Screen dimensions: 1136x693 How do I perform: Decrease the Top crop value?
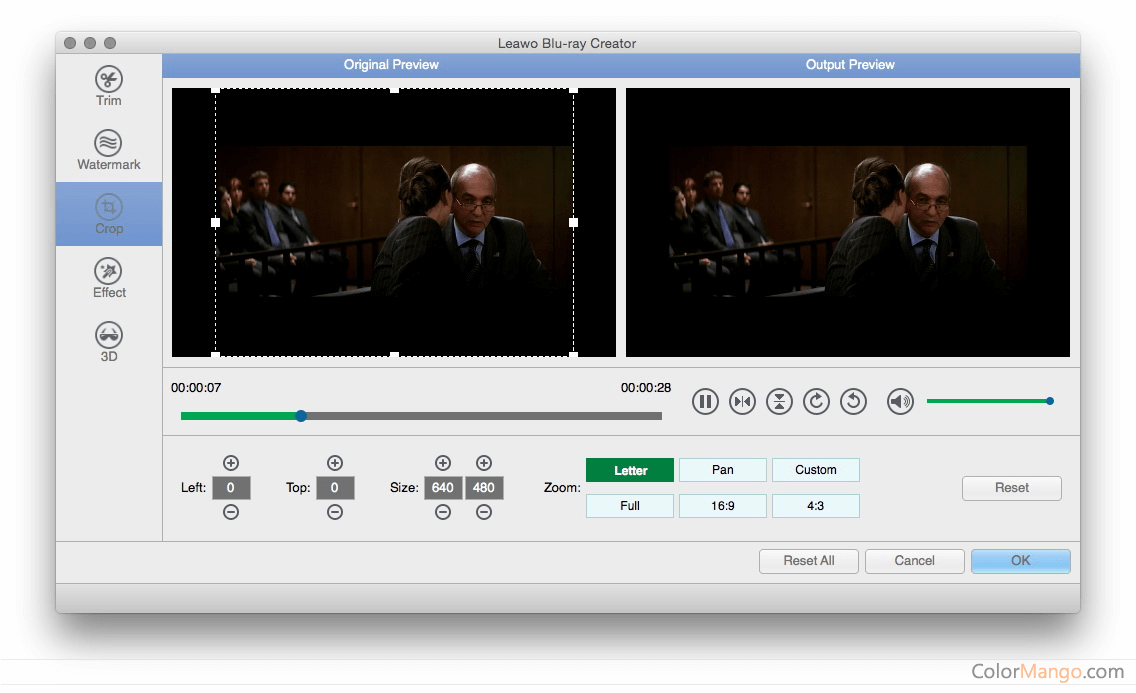pyautogui.click(x=335, y=512)
